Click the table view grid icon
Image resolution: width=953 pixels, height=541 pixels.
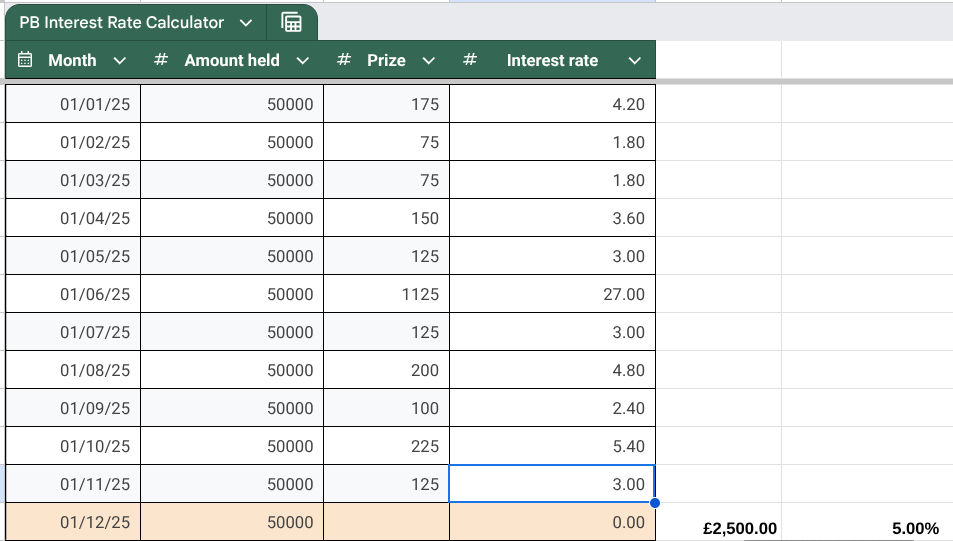click(x=291, y=22)
